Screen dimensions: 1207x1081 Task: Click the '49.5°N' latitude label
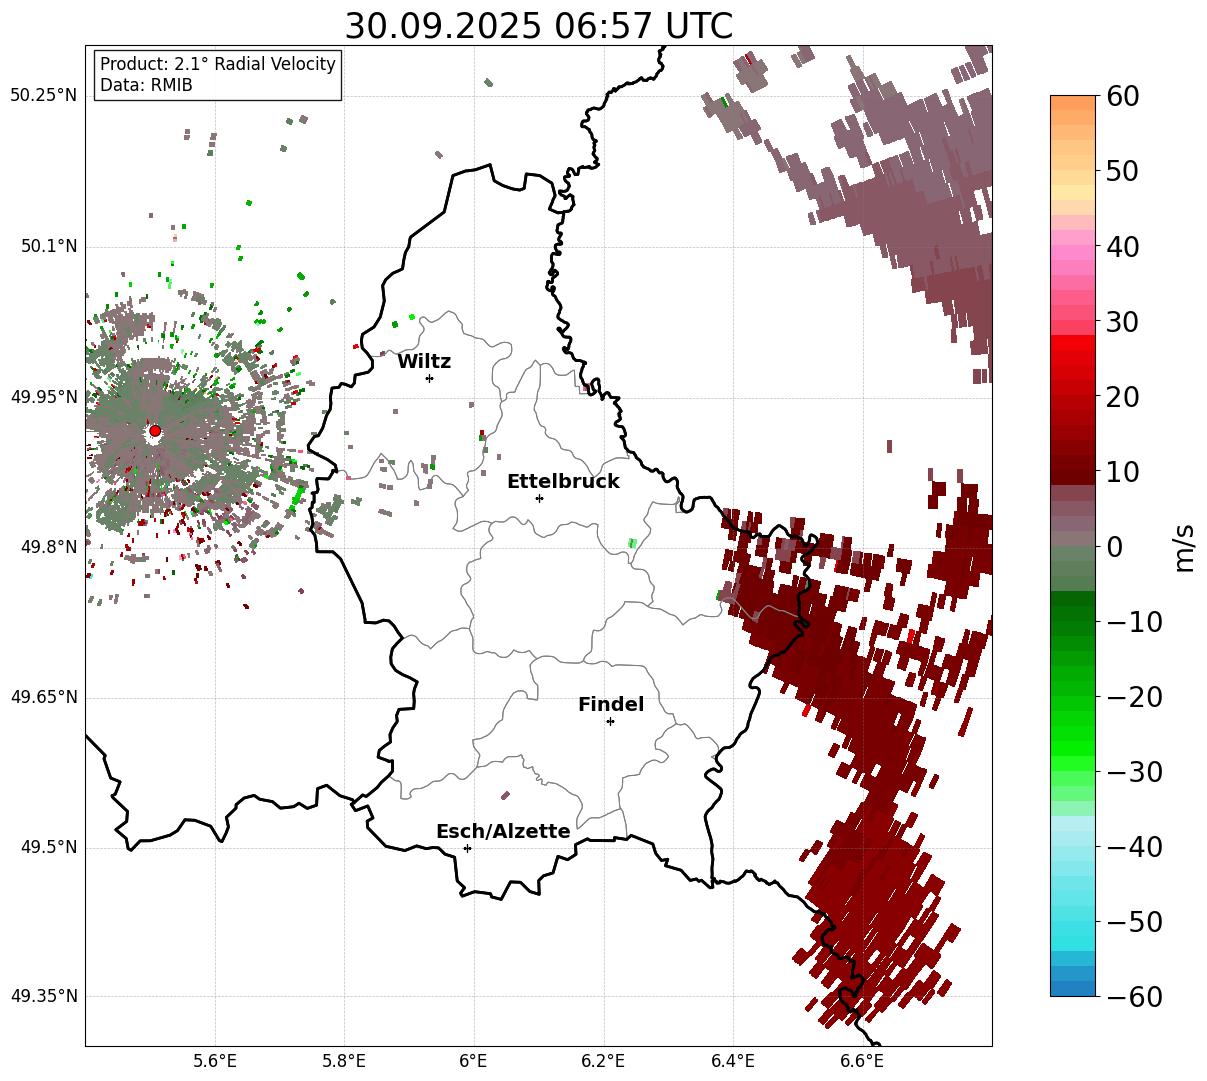pyautogui.click(x=48, y=847)
